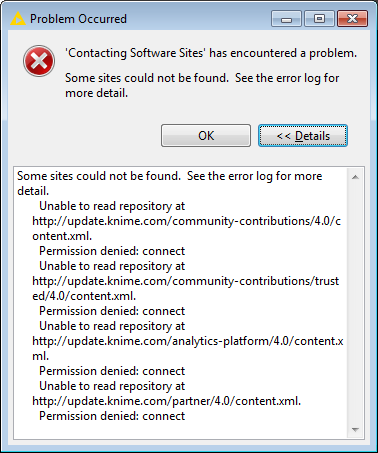Click the scrollbar down arrow in details
Screen dimensions: 378x453
pyautogui.click(x=355, y=430)
